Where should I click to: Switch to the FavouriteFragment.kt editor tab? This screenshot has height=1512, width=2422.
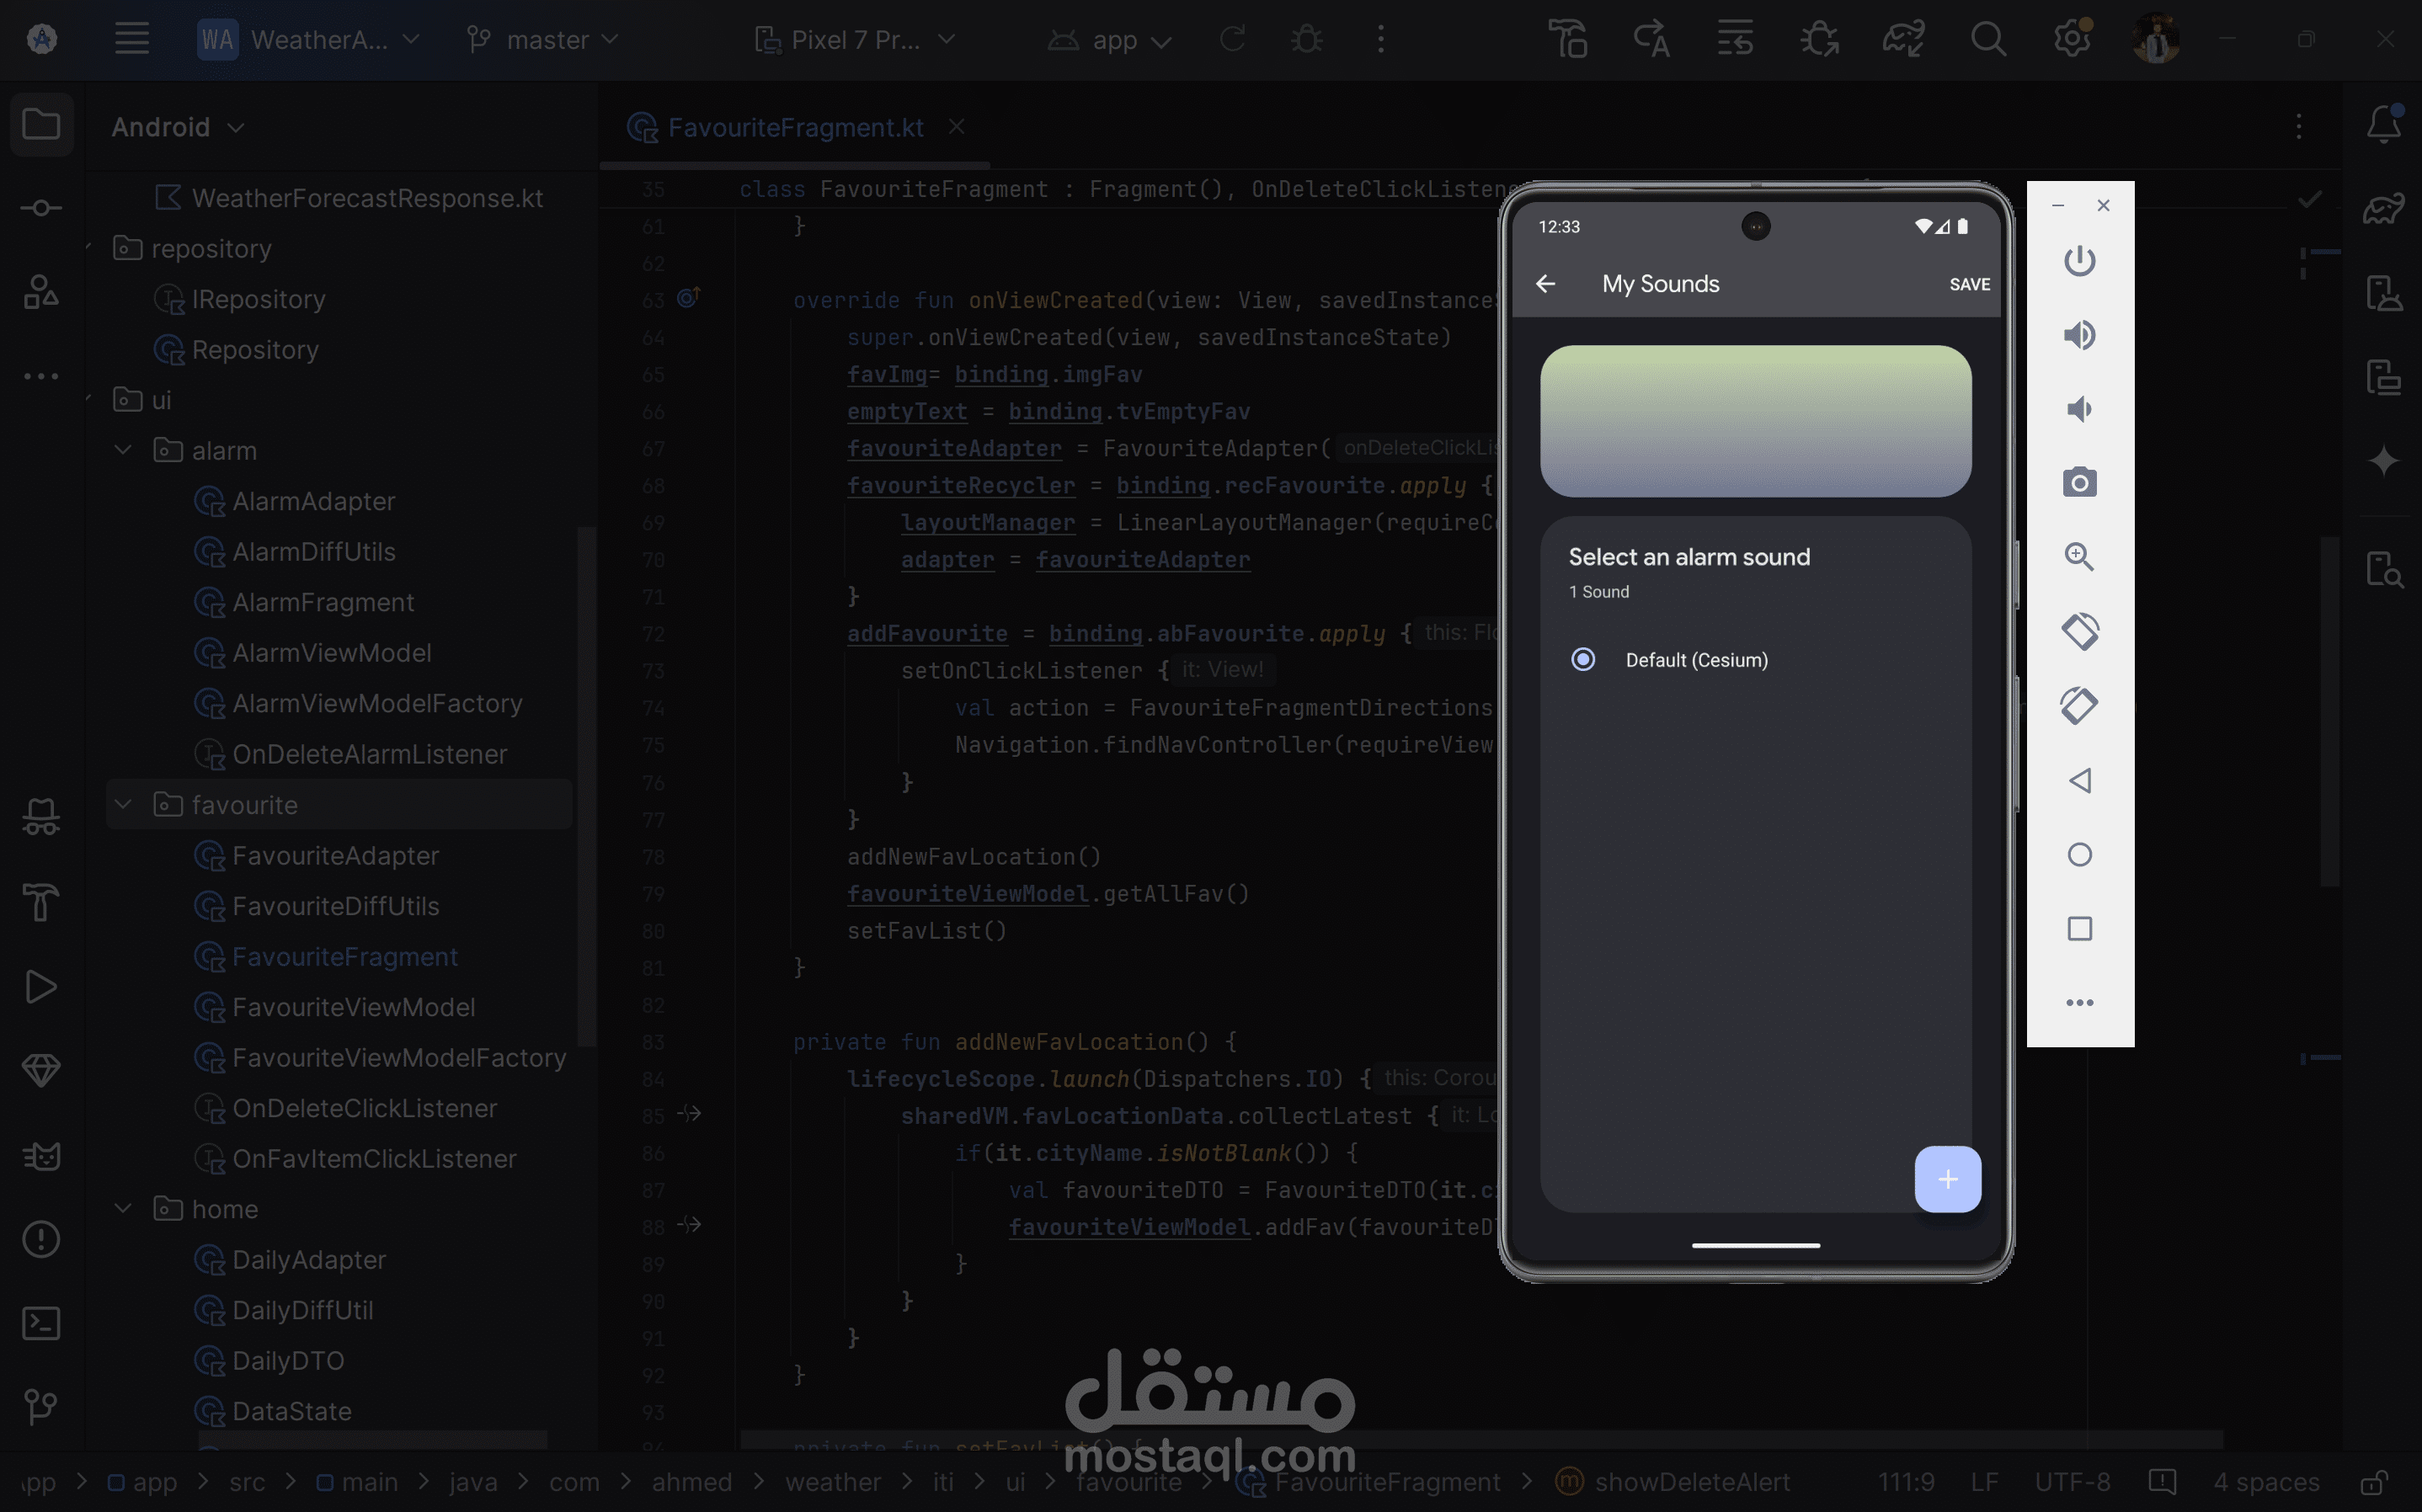point(795,127)
